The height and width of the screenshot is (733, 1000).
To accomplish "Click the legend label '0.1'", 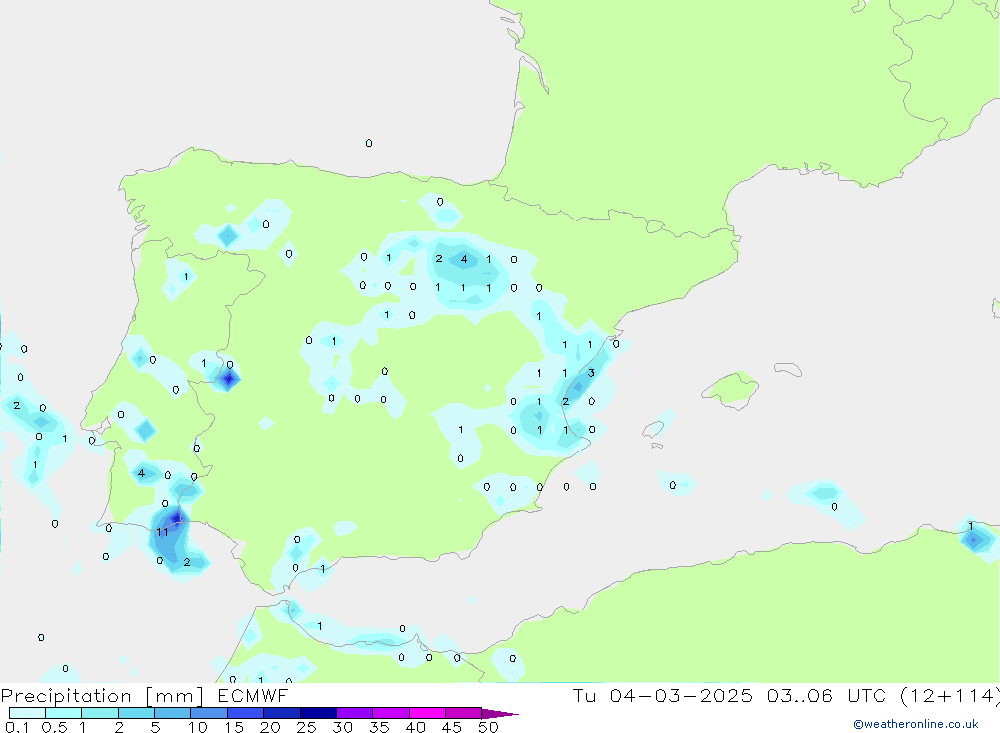I will (17, 727).
